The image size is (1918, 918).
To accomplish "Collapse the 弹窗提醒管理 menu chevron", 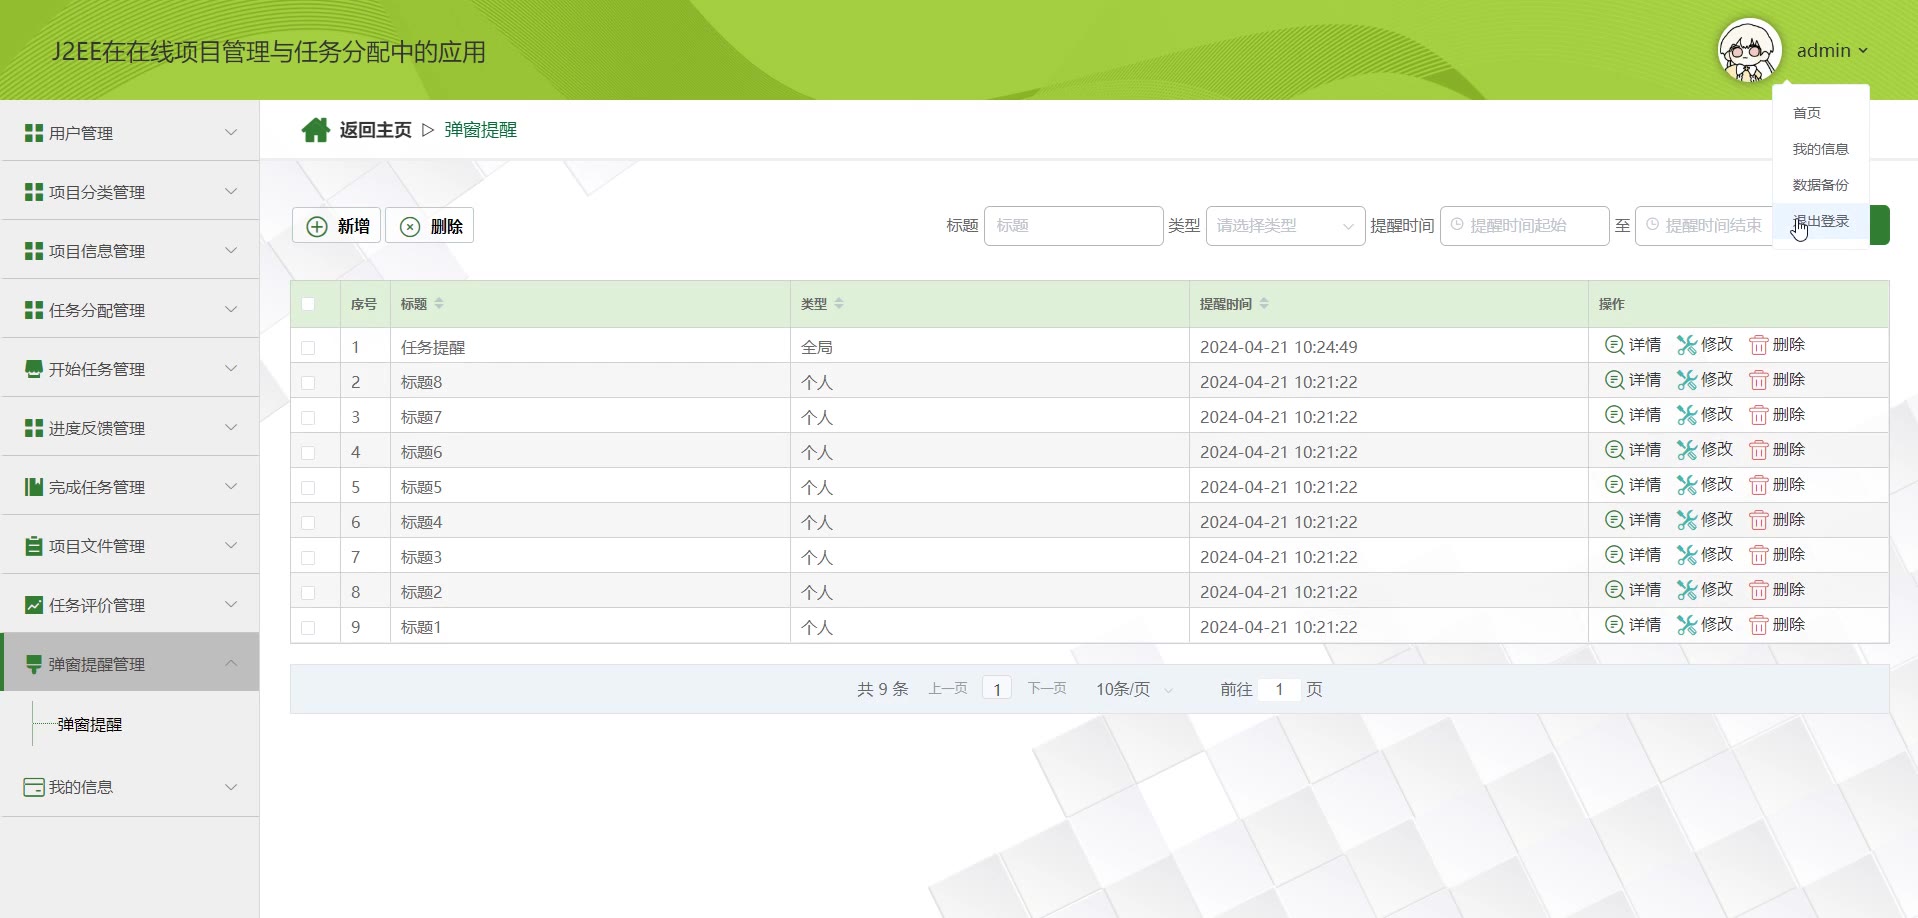I will 231,663.
